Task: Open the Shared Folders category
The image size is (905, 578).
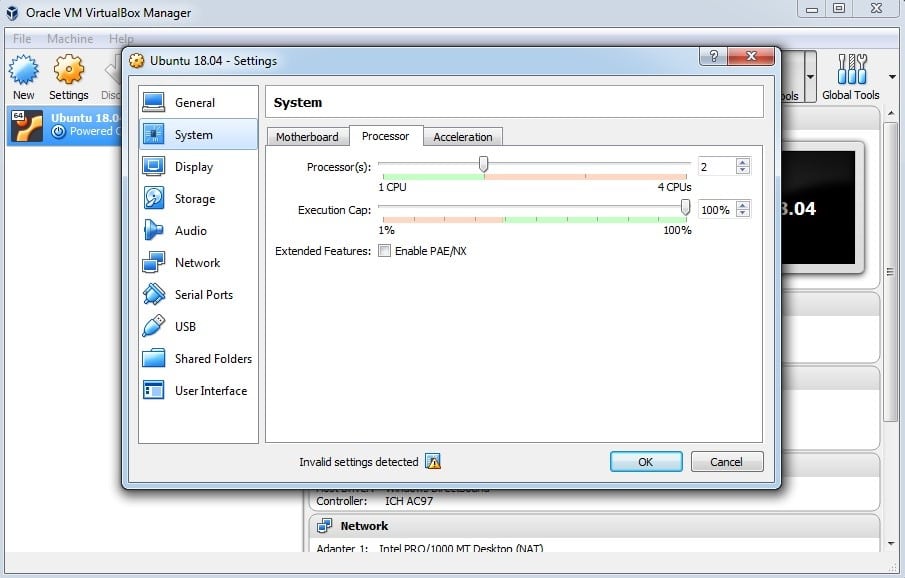Action: click(198, 358)
